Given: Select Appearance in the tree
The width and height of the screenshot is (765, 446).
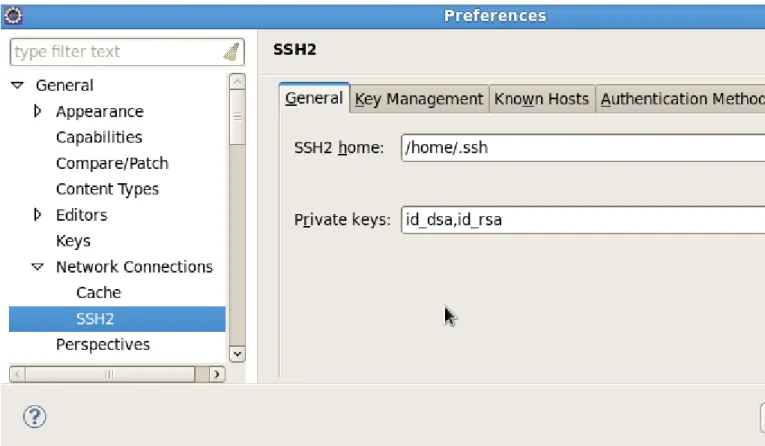Looking at the screenshot, I should (100, 111).
